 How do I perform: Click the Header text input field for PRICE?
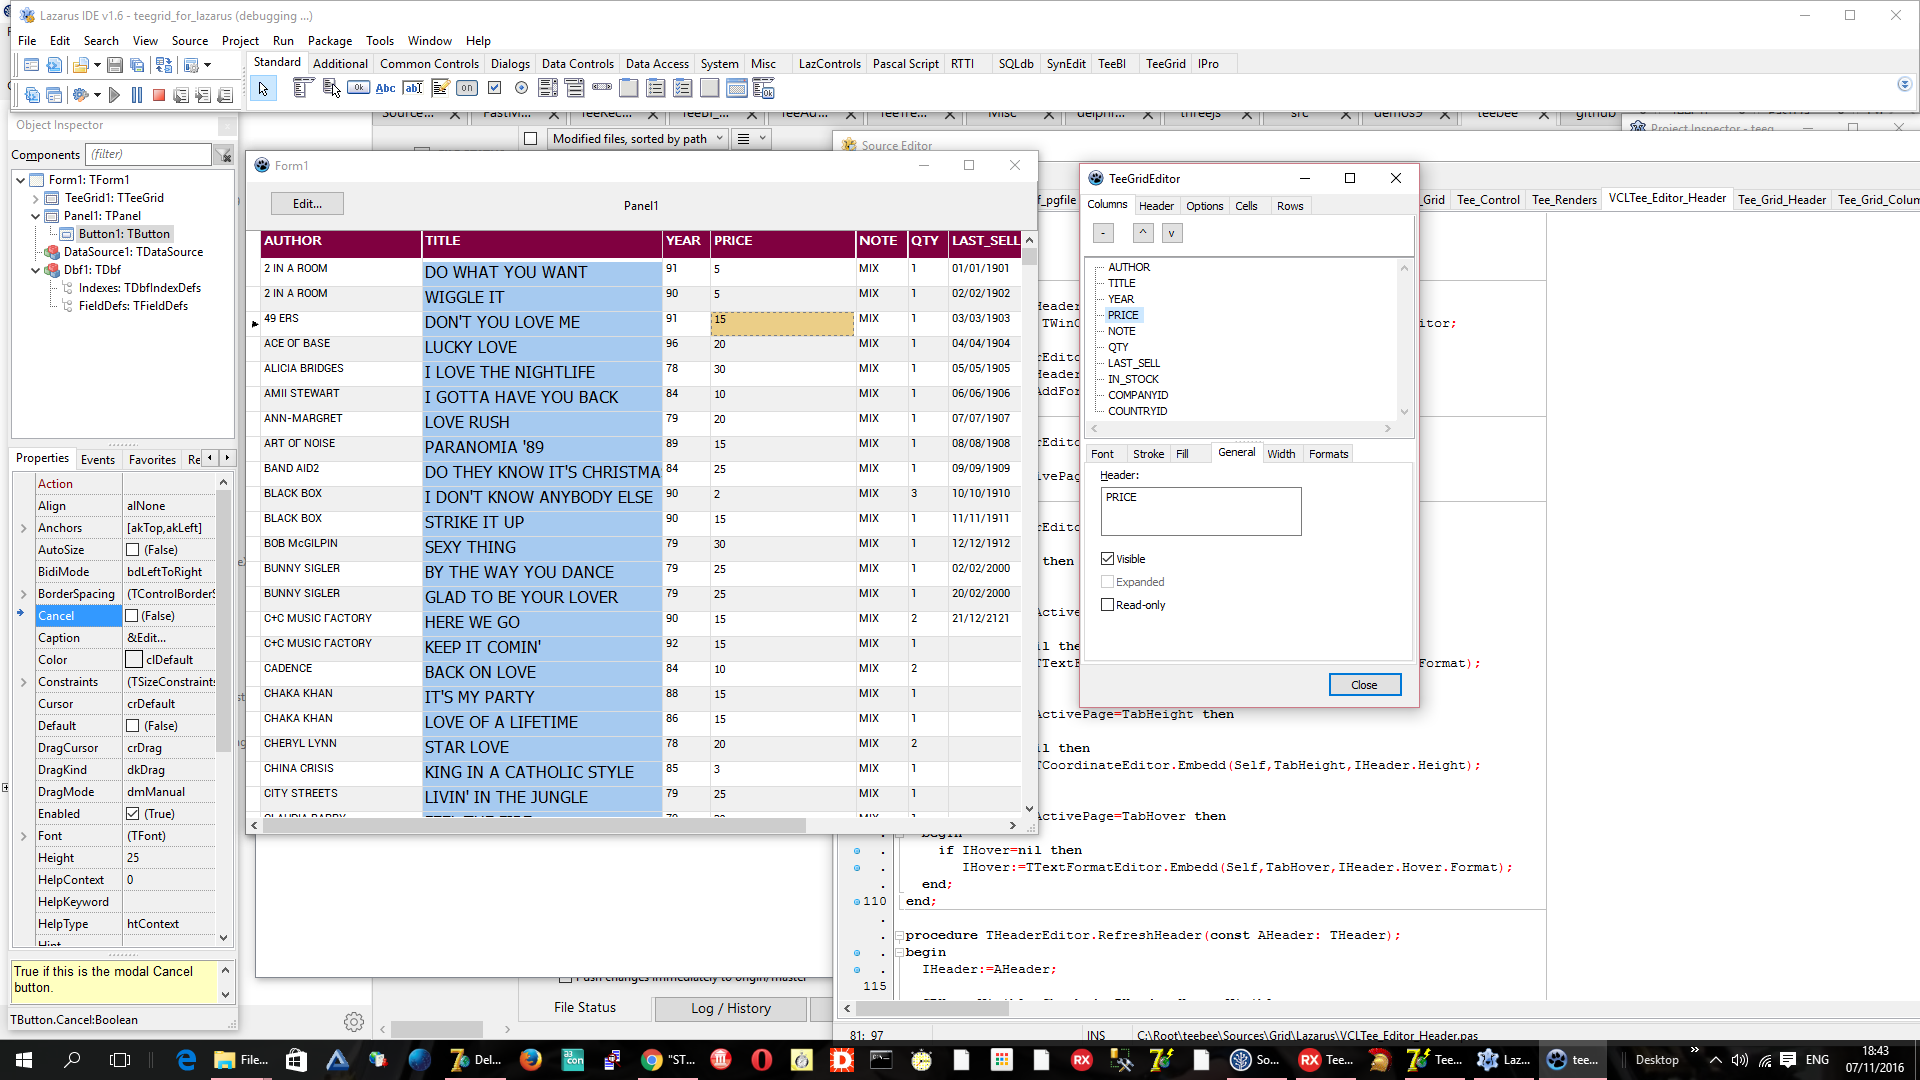(1200, 510)
